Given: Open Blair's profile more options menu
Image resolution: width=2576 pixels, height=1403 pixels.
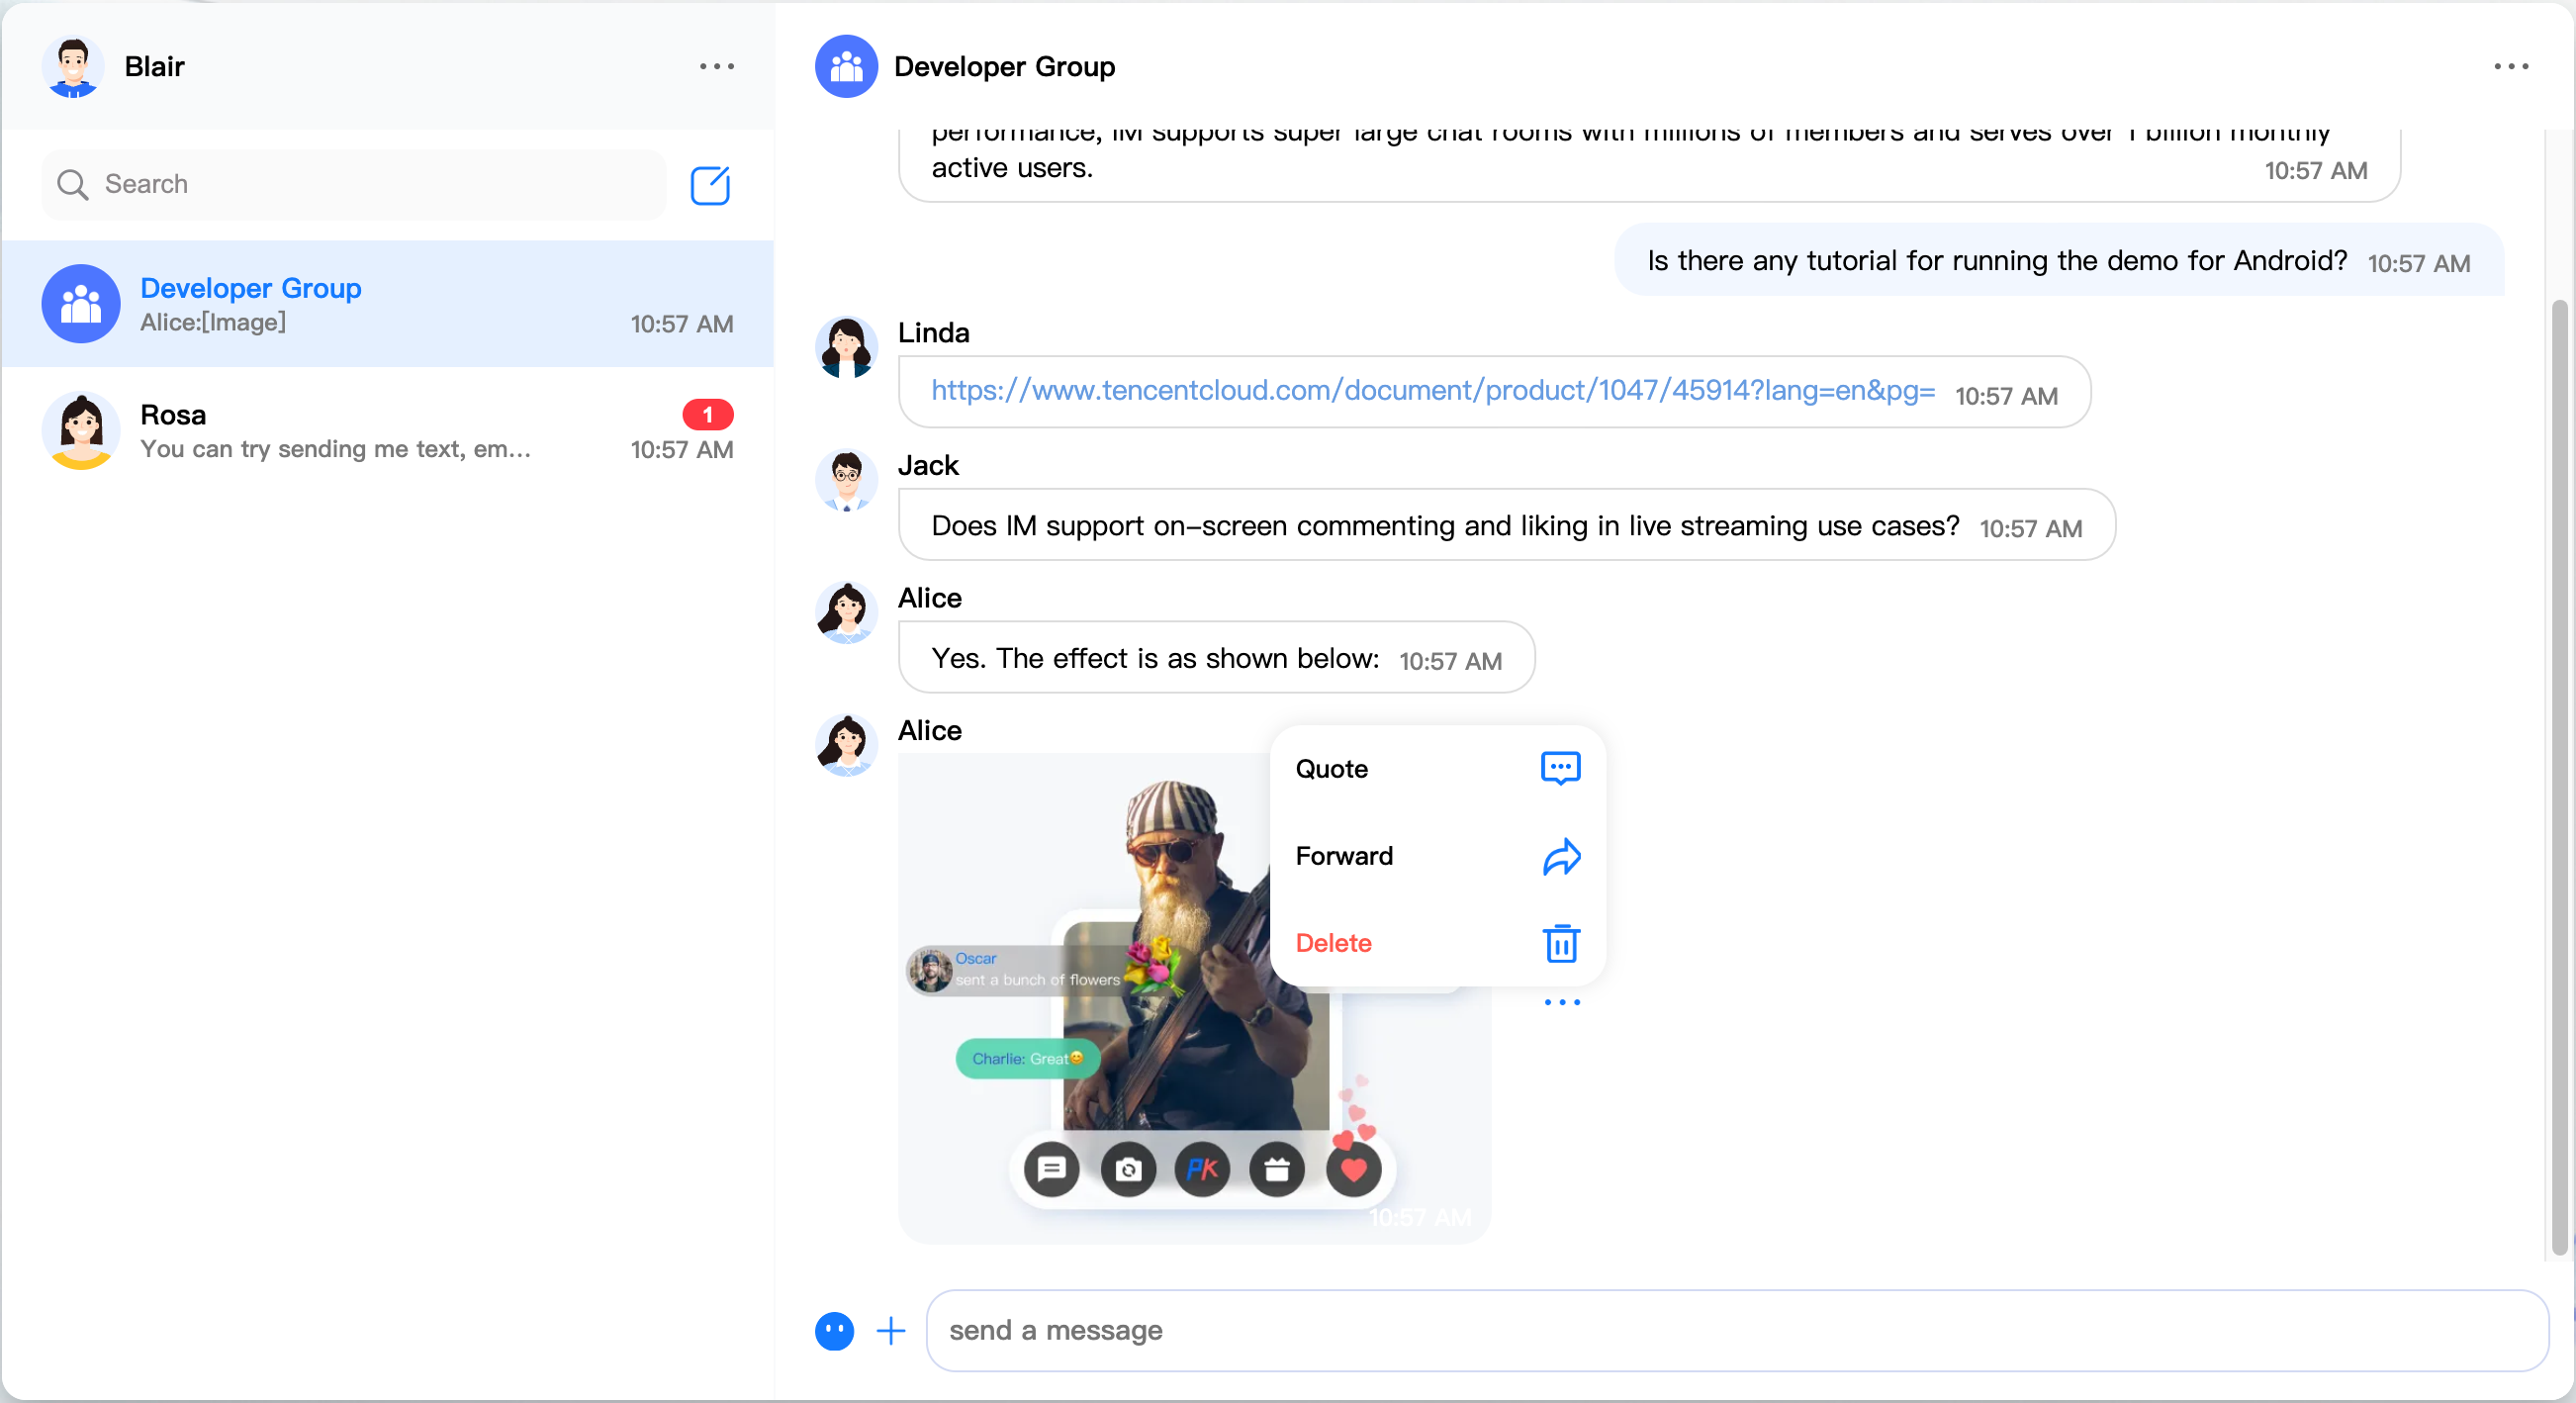Looking at the screenshot, I should [x=716, y=66].
